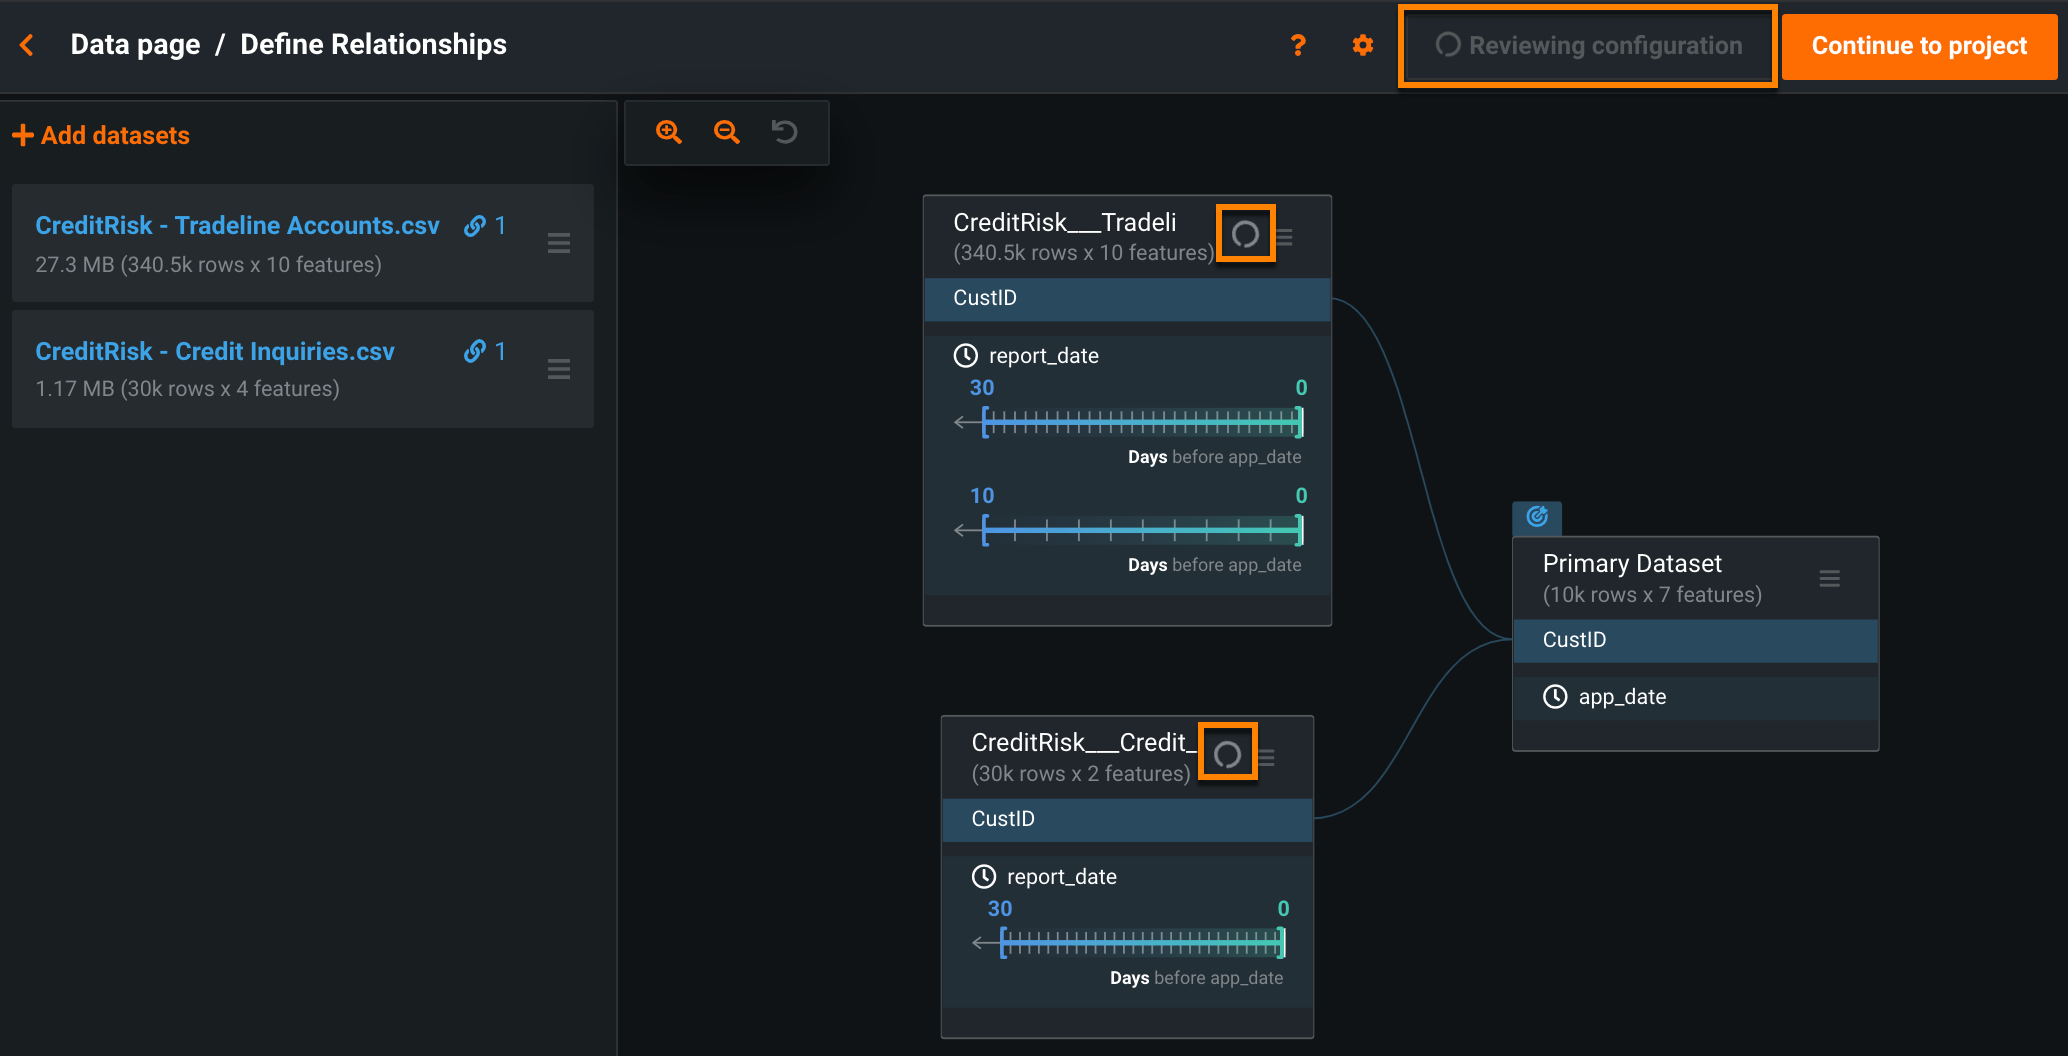Click the back arrow icon

27,45
